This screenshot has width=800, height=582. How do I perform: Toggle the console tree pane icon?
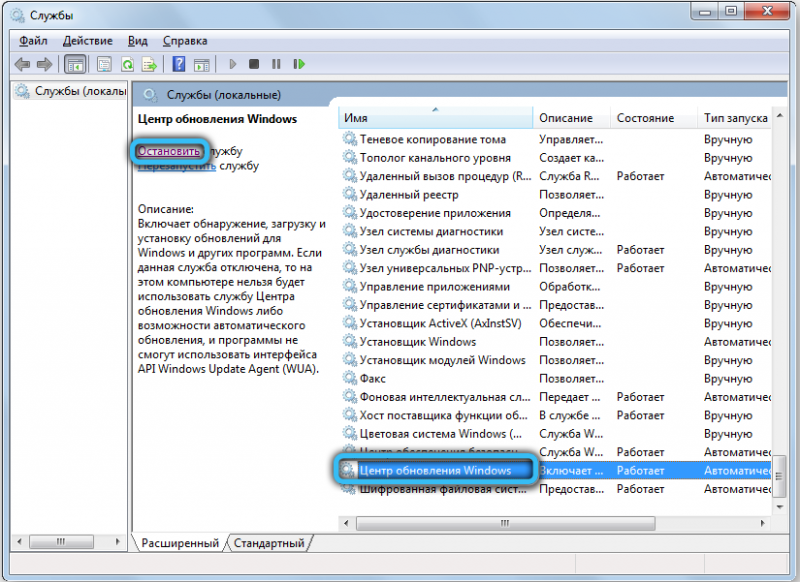[x=76, y=64]
